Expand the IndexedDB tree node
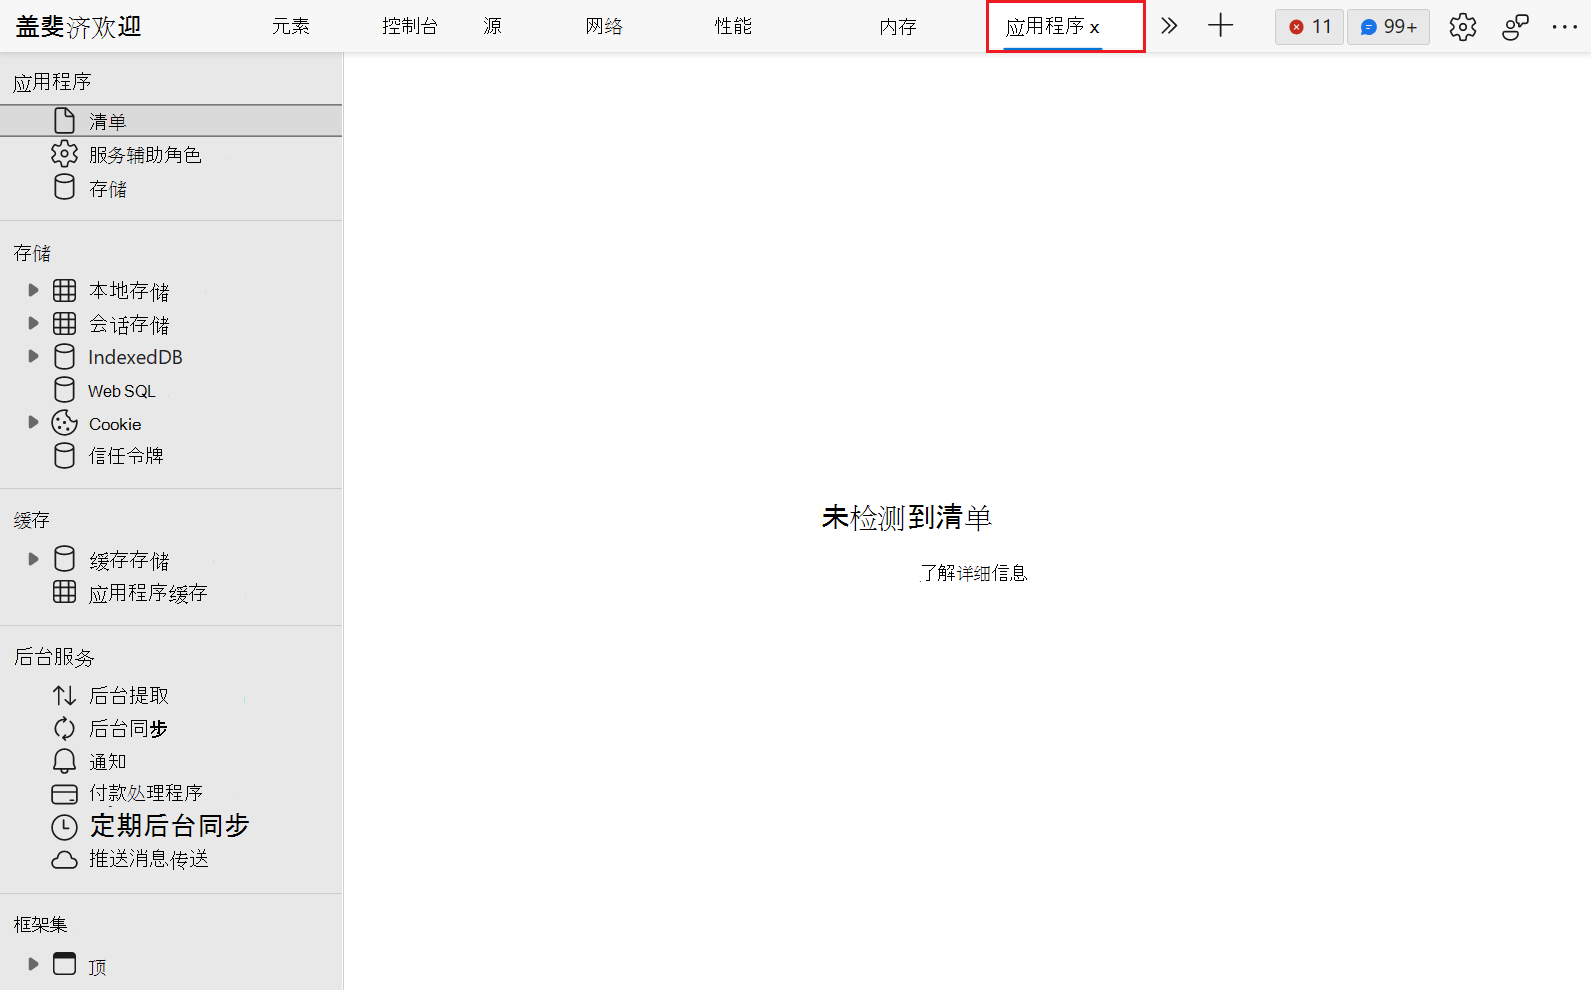 pos(33,356)
